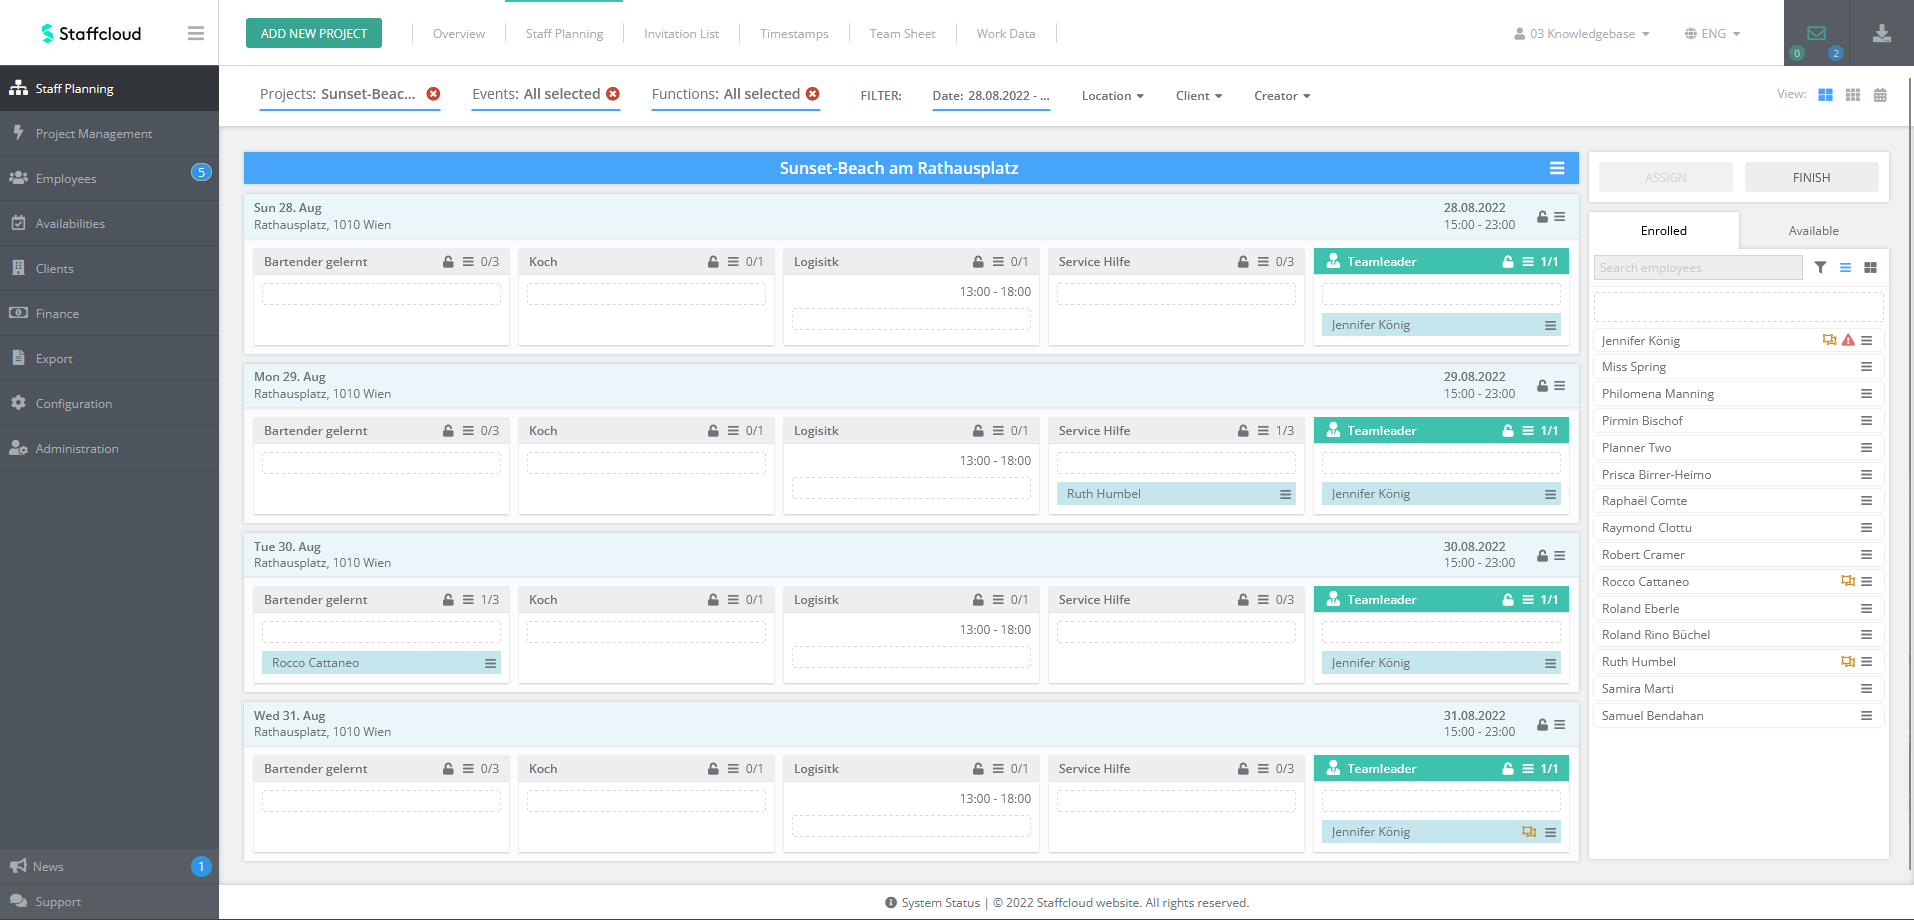Open the downloads icon in the header
The image size is (1914, 920).
point(1882,33)
